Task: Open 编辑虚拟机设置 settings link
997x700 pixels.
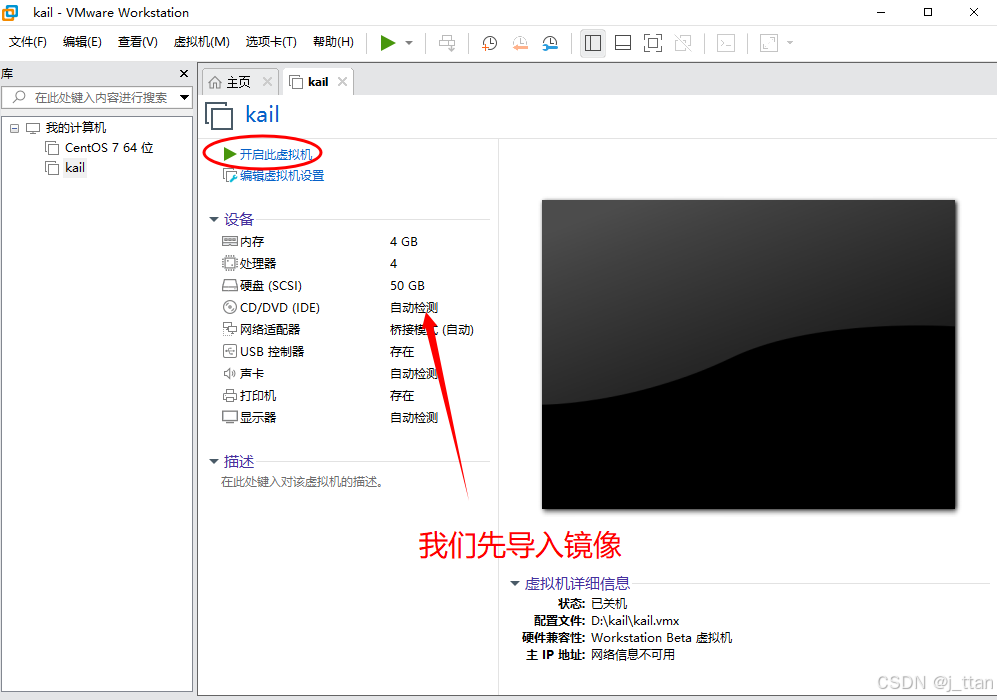Action: [x=282, y=175]
